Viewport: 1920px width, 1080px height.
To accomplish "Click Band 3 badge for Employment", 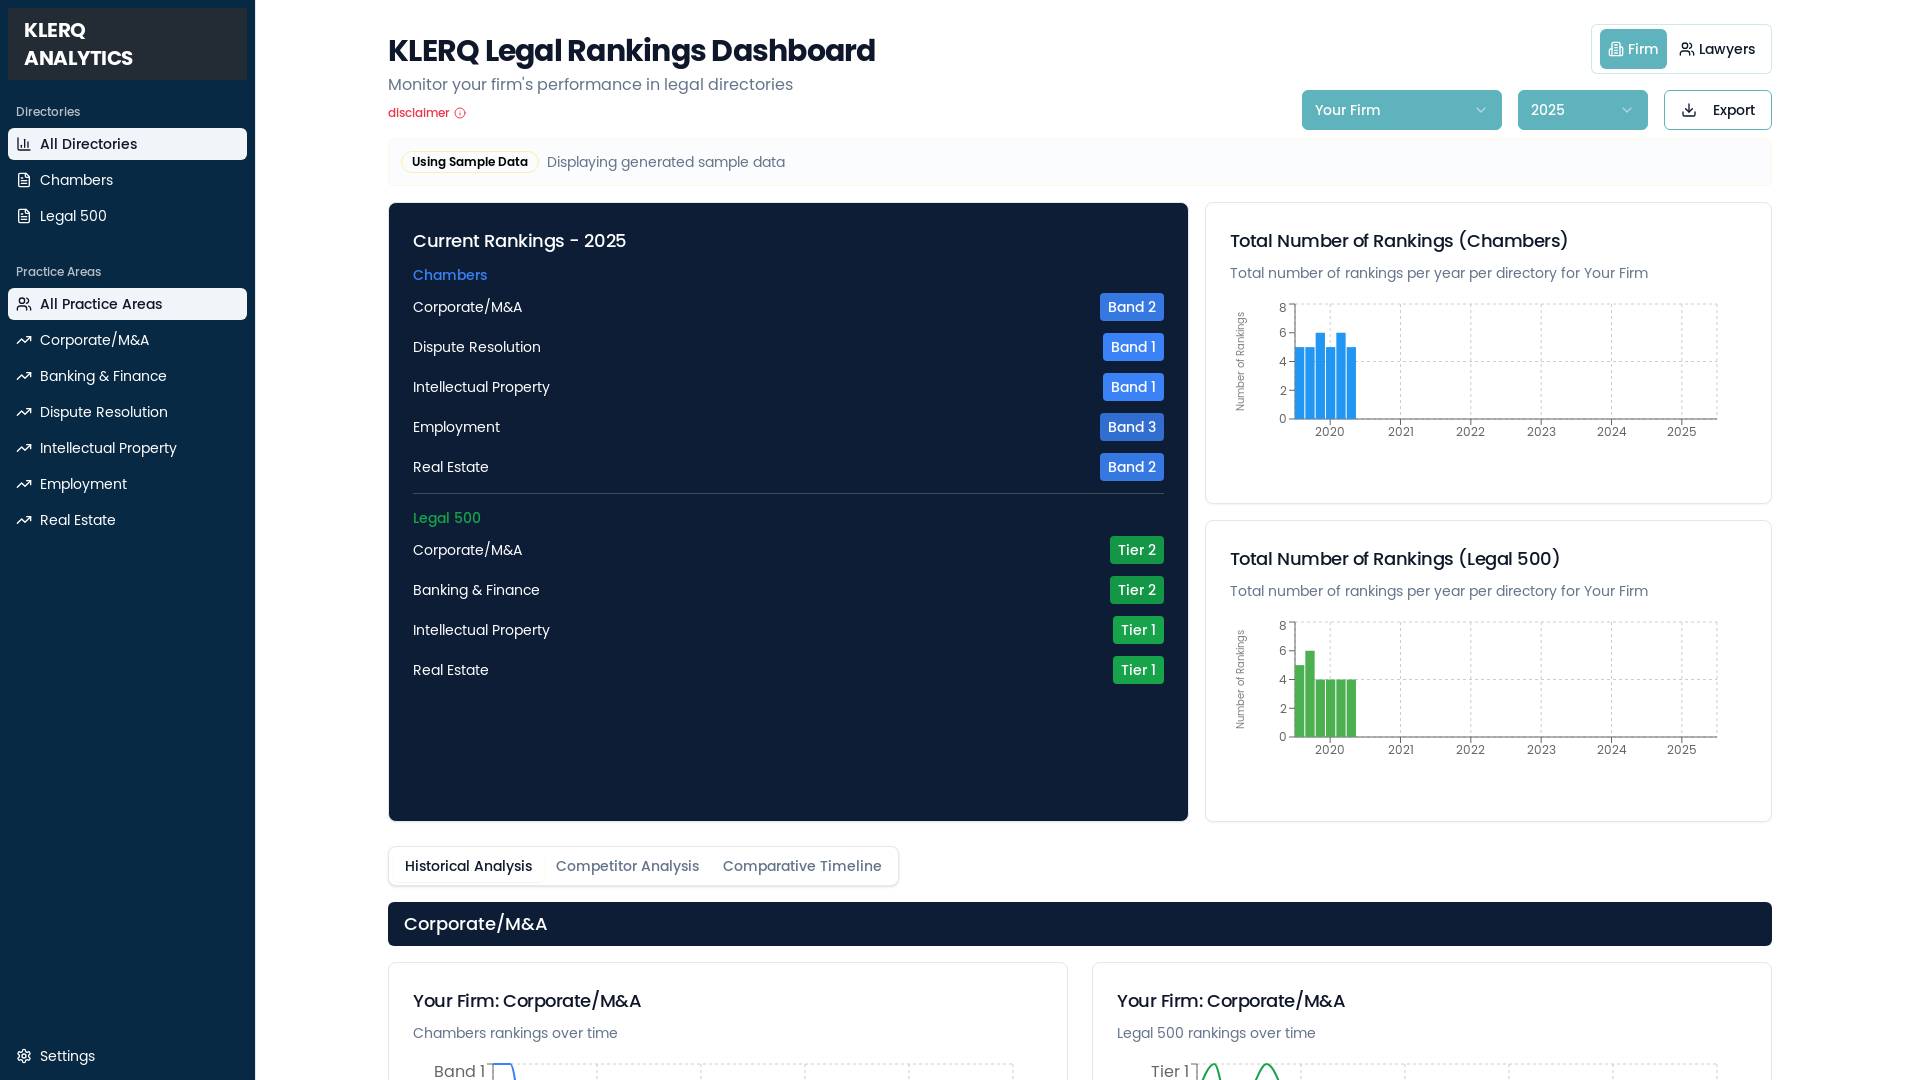I will (x=1132, y=427).
